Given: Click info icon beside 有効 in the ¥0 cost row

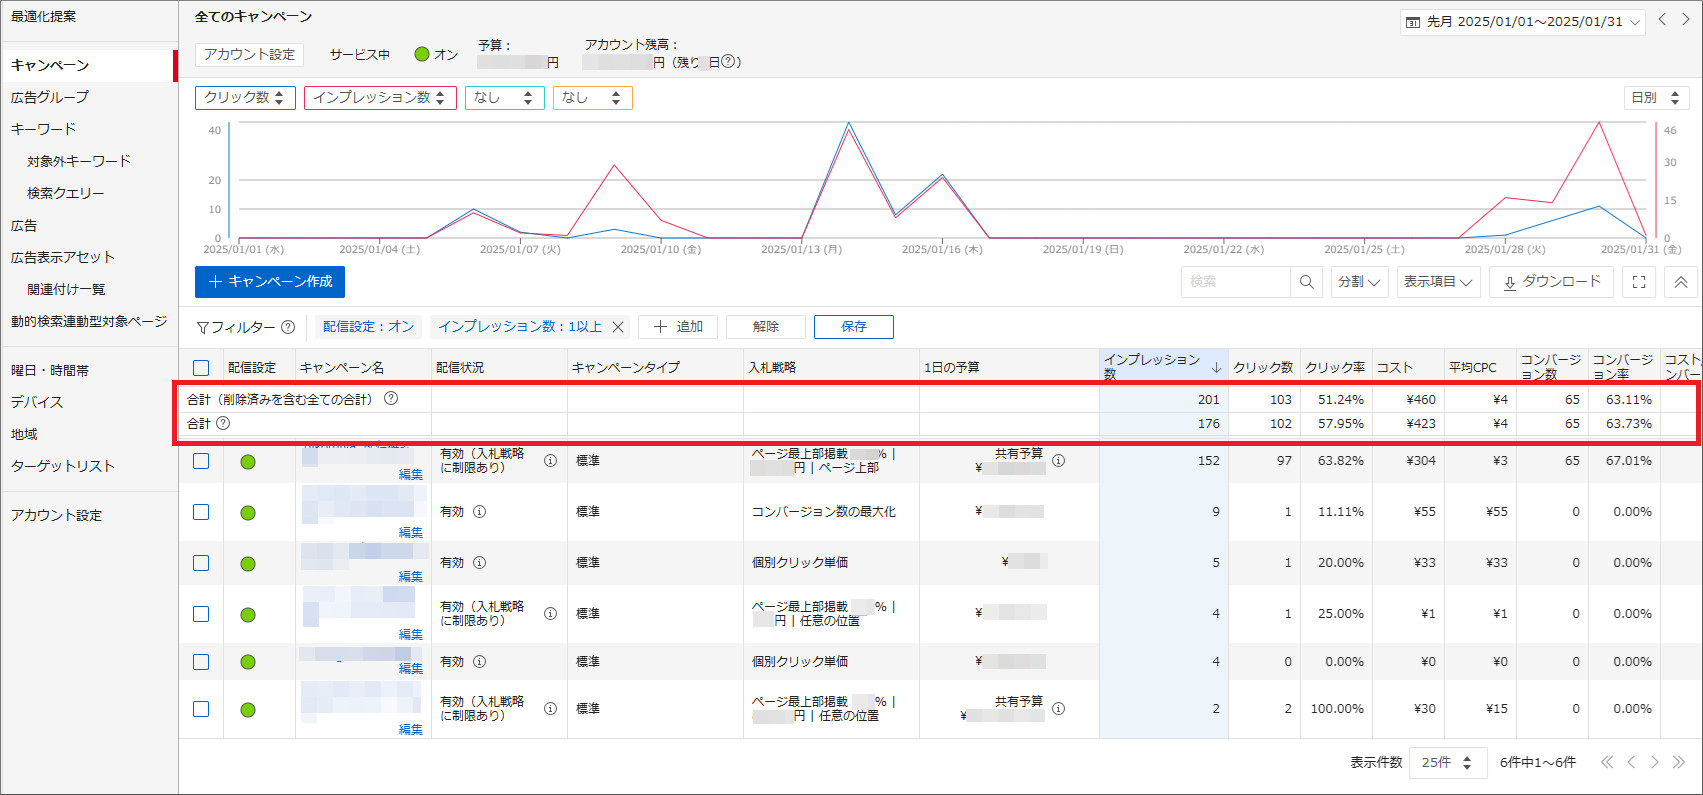Looking at the screenshot, I should 479,662.
